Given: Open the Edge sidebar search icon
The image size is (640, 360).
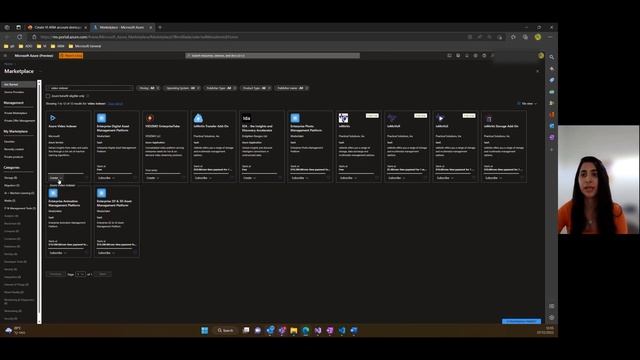Looking at the screenshot, I should point(551,58).
